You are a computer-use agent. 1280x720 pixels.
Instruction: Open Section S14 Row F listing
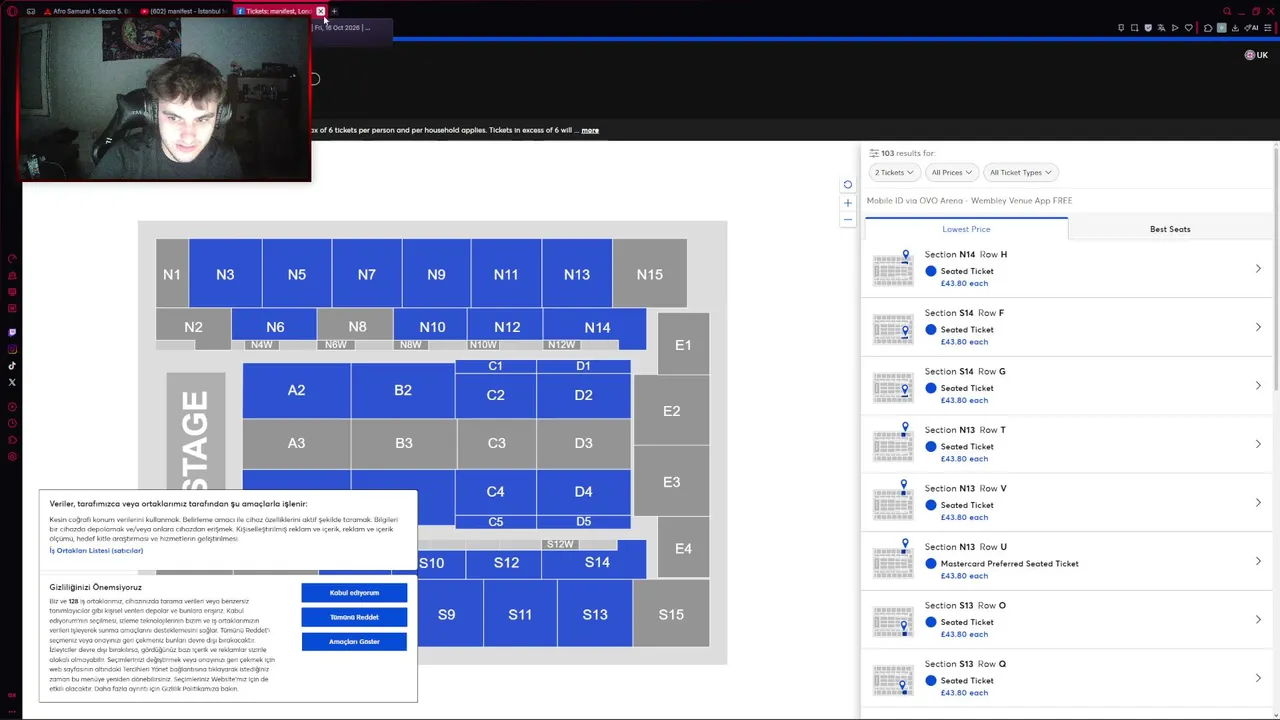(x=1068, y=327)
